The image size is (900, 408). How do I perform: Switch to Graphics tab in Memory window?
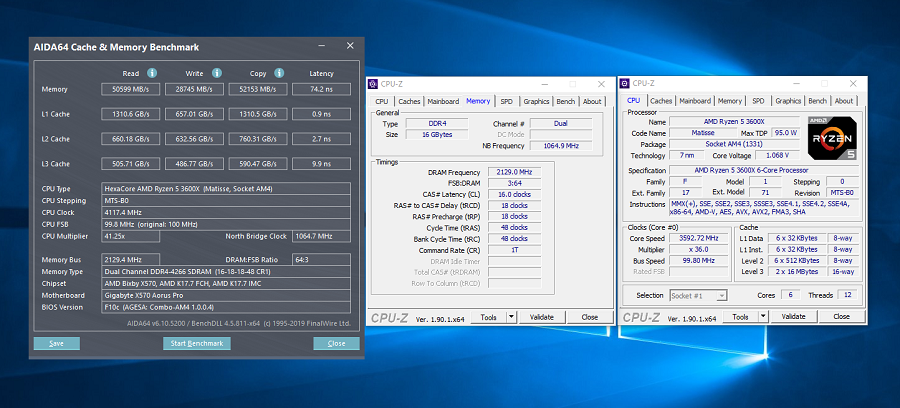pyautogui.click(x=536, y=102)
